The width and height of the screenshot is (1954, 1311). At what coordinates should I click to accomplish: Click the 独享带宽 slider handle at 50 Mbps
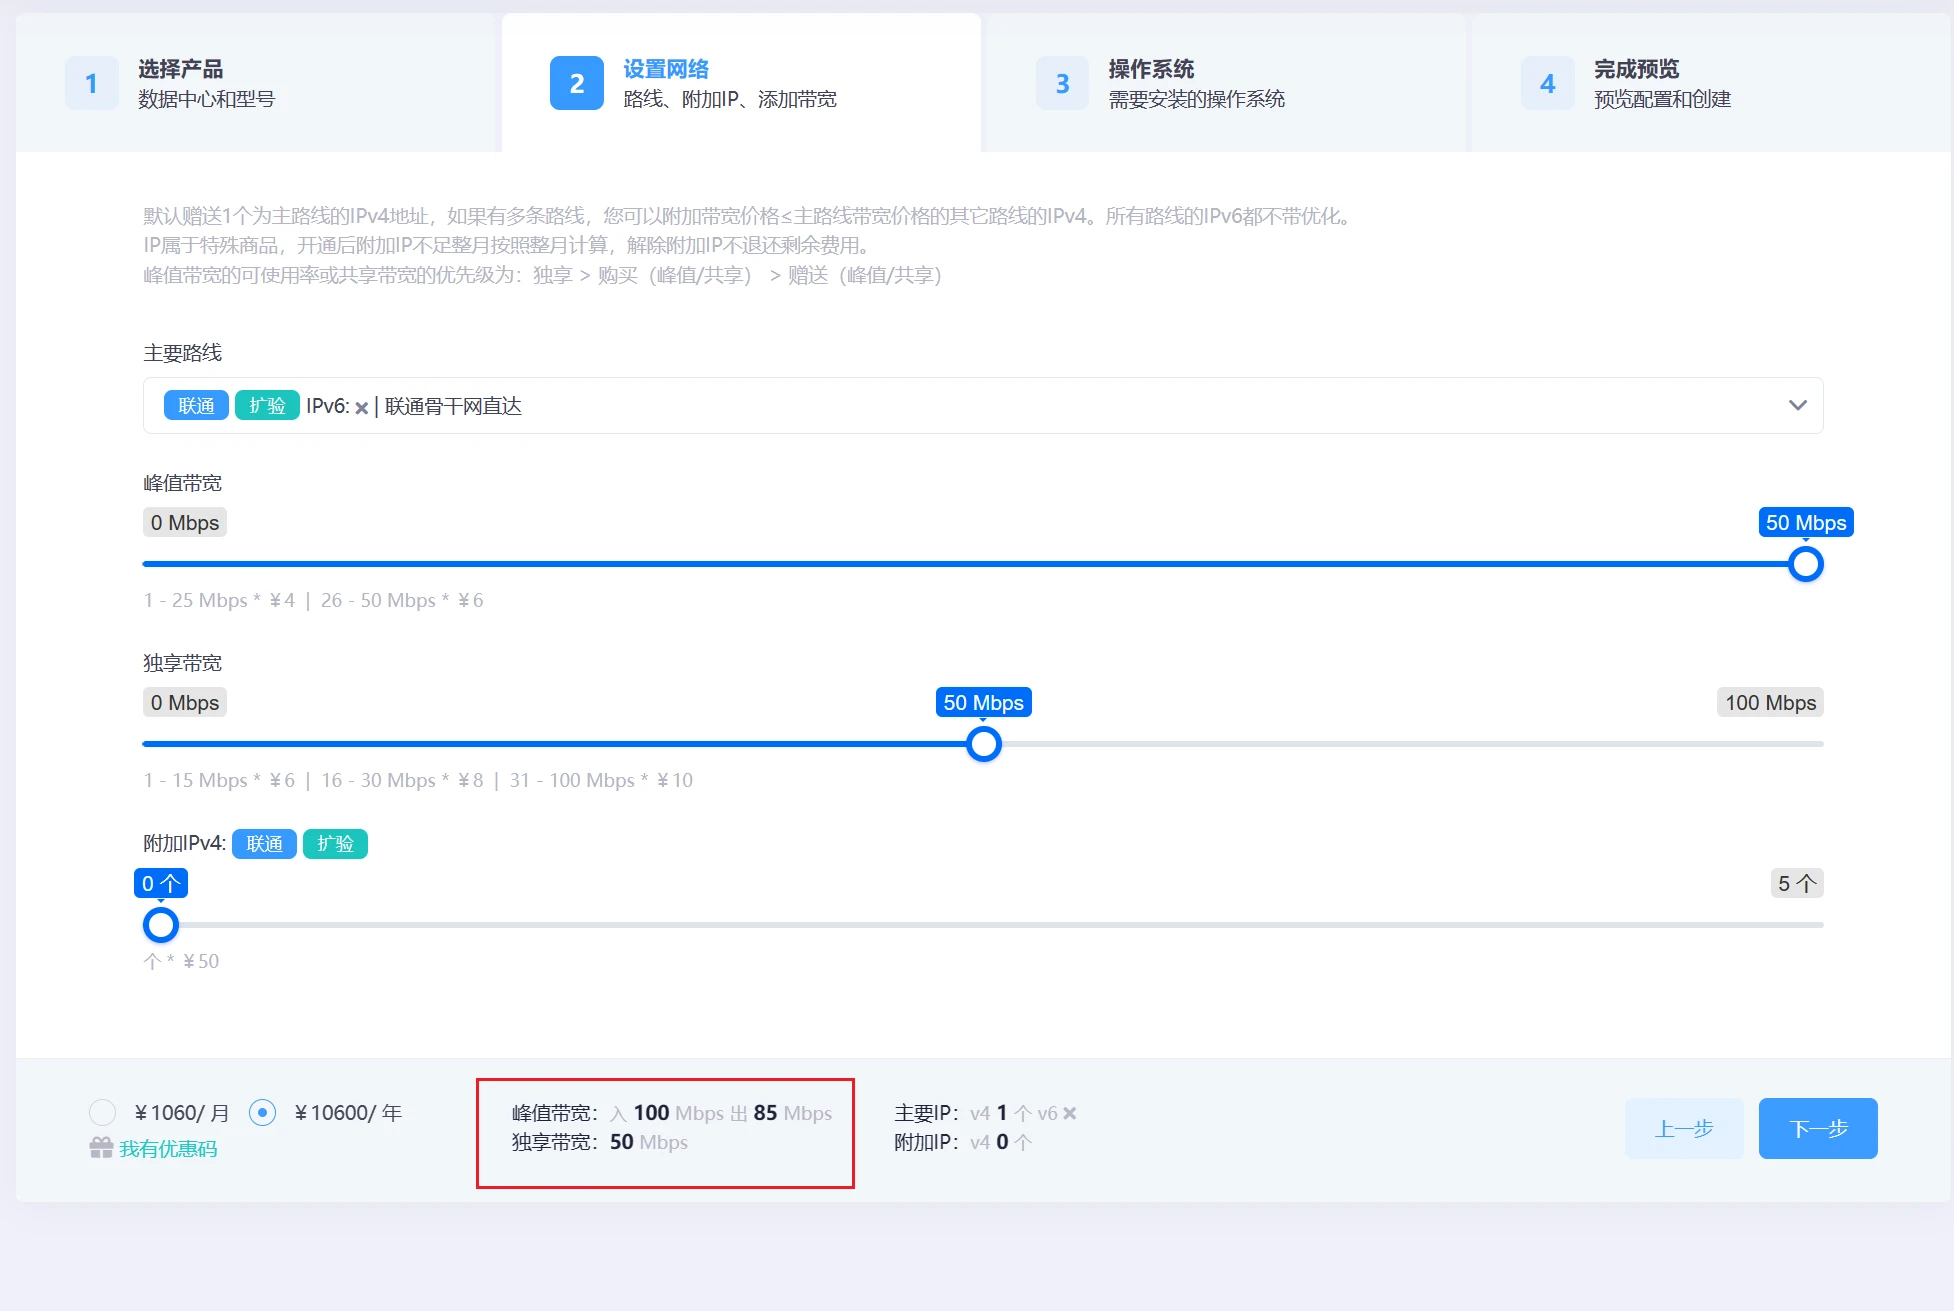point(984,744)
